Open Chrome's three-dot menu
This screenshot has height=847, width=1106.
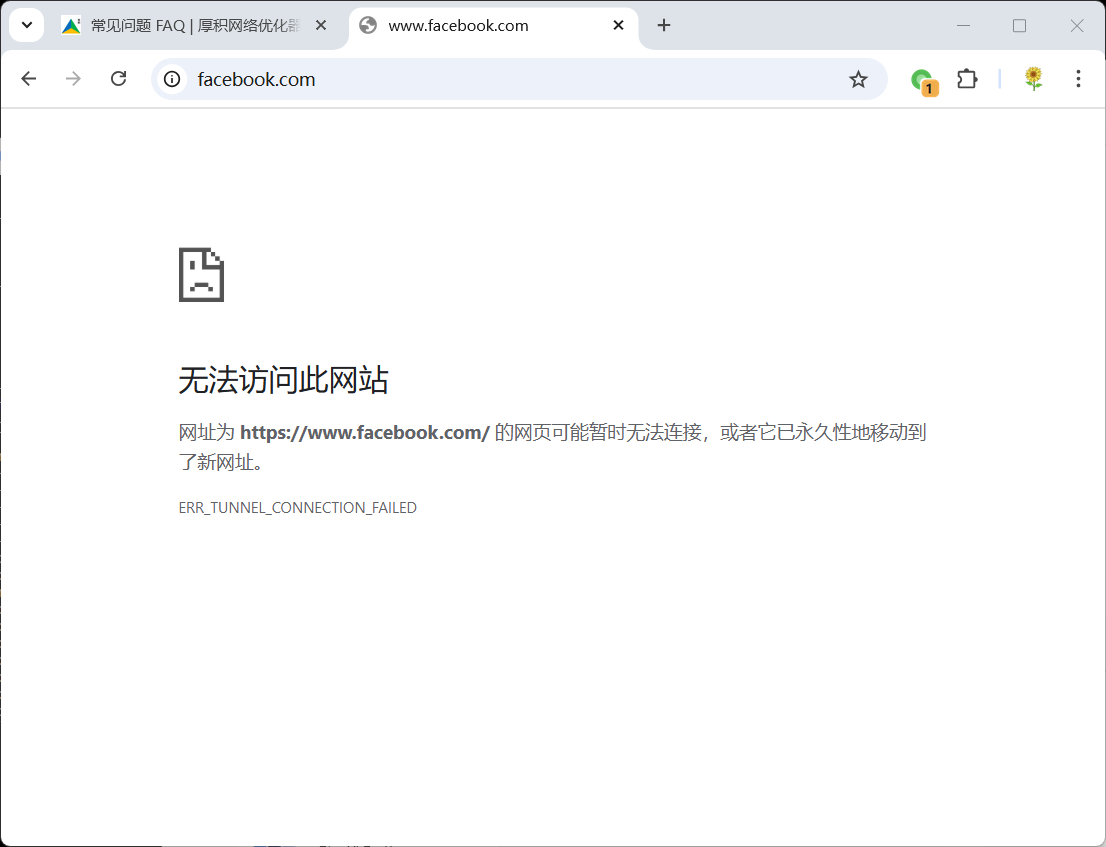click(1078, 79)
